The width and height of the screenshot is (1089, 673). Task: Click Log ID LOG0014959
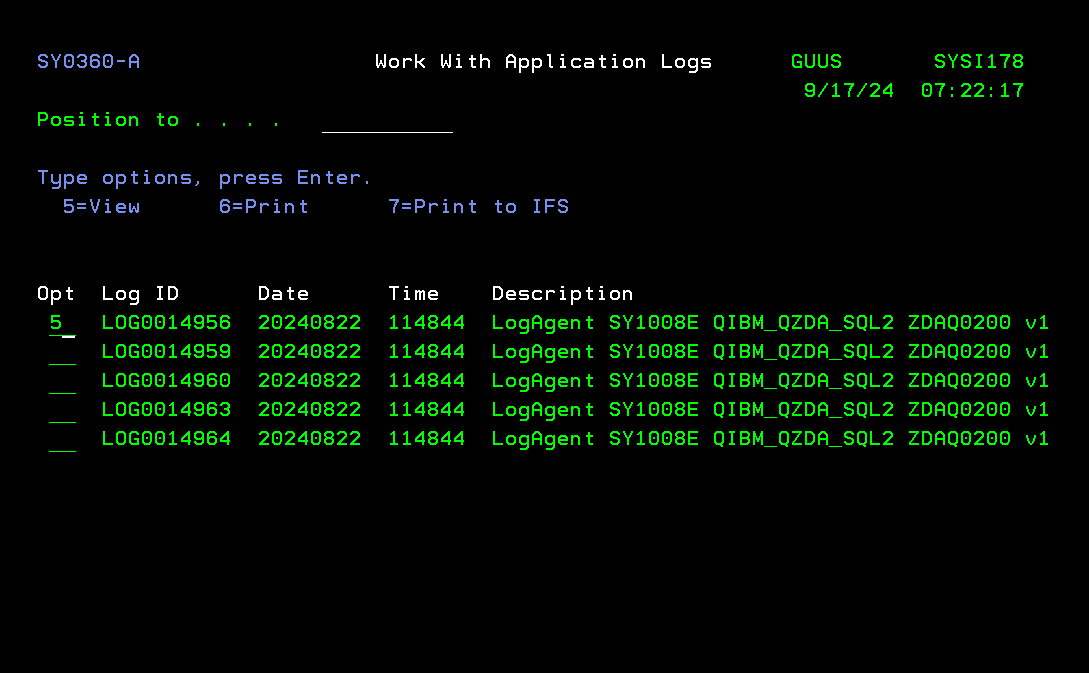click(x=166, y=351)
